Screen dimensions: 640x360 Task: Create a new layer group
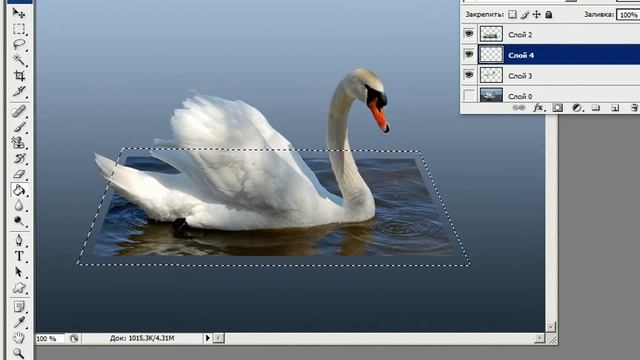596,108
